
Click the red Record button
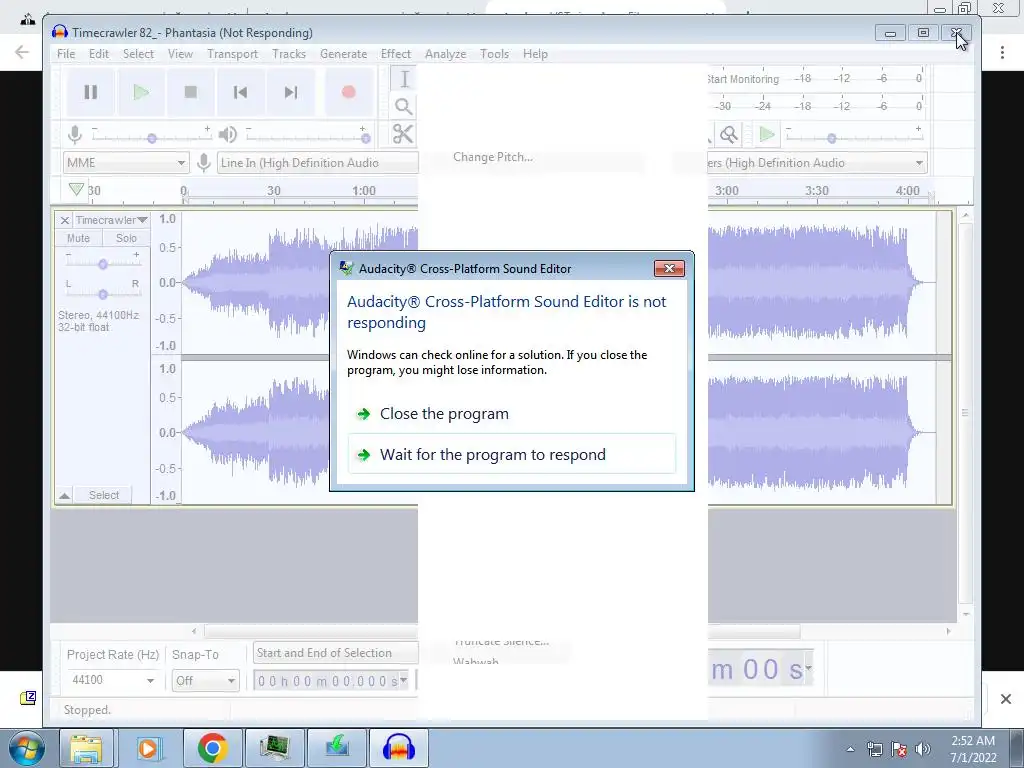(348, 92)
